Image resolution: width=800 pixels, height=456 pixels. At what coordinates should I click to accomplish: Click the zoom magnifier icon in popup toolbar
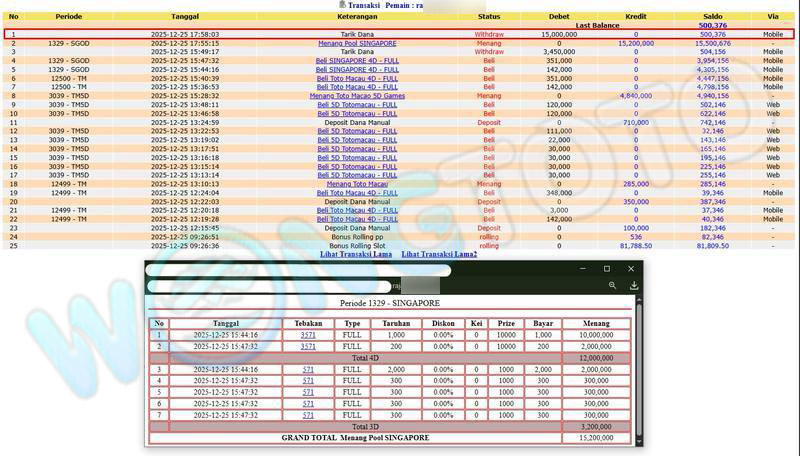tap(612, 285)
